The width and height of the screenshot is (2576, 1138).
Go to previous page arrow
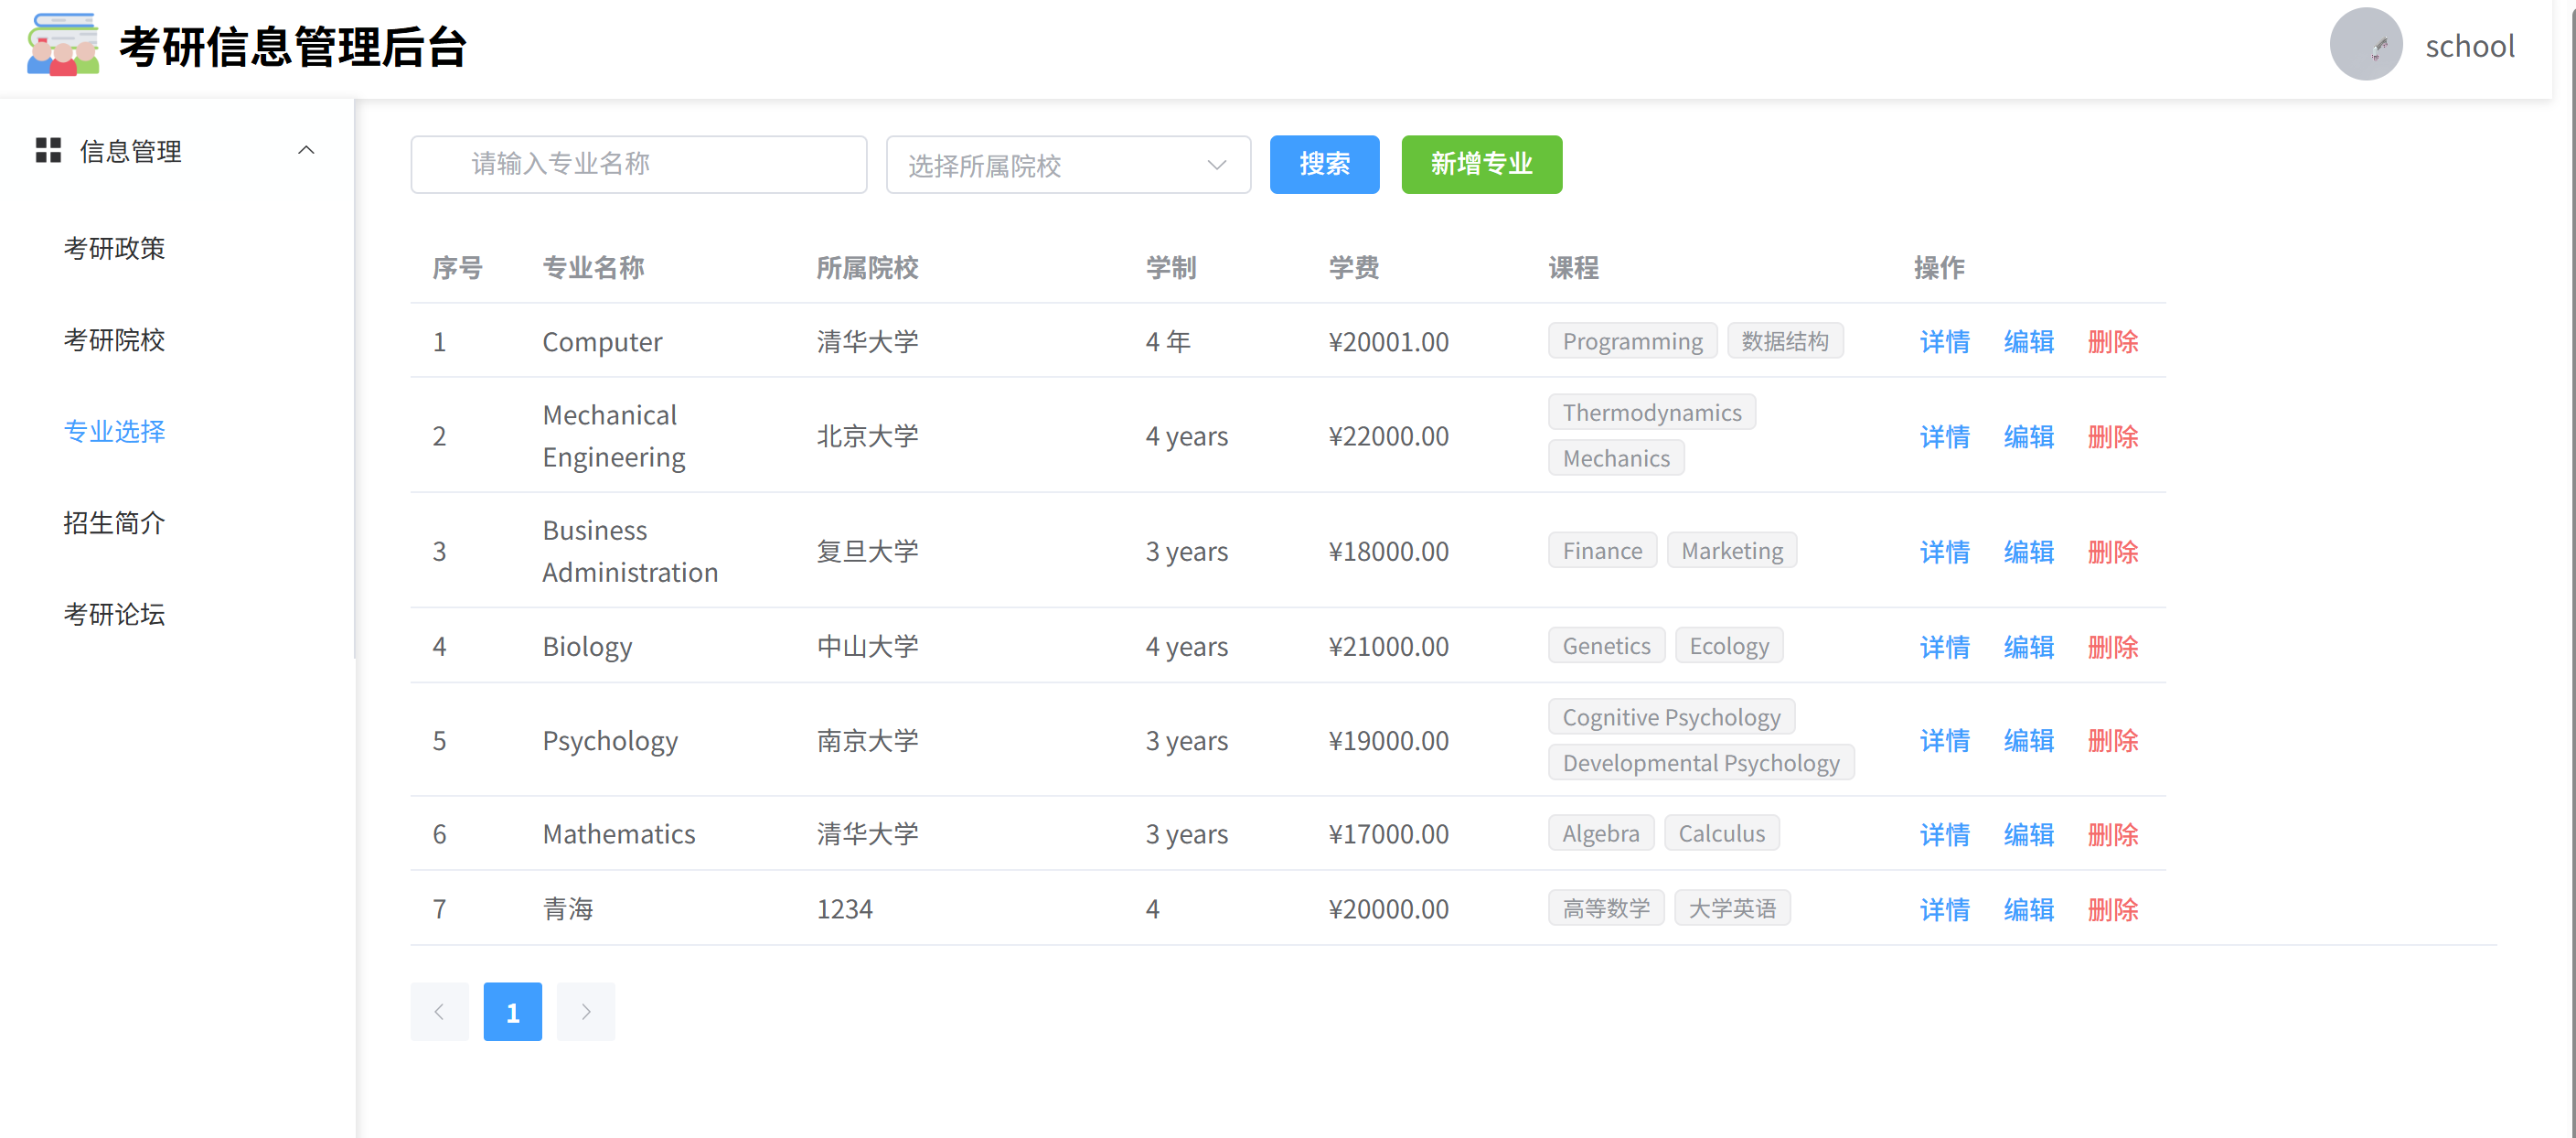point(439,1011)
